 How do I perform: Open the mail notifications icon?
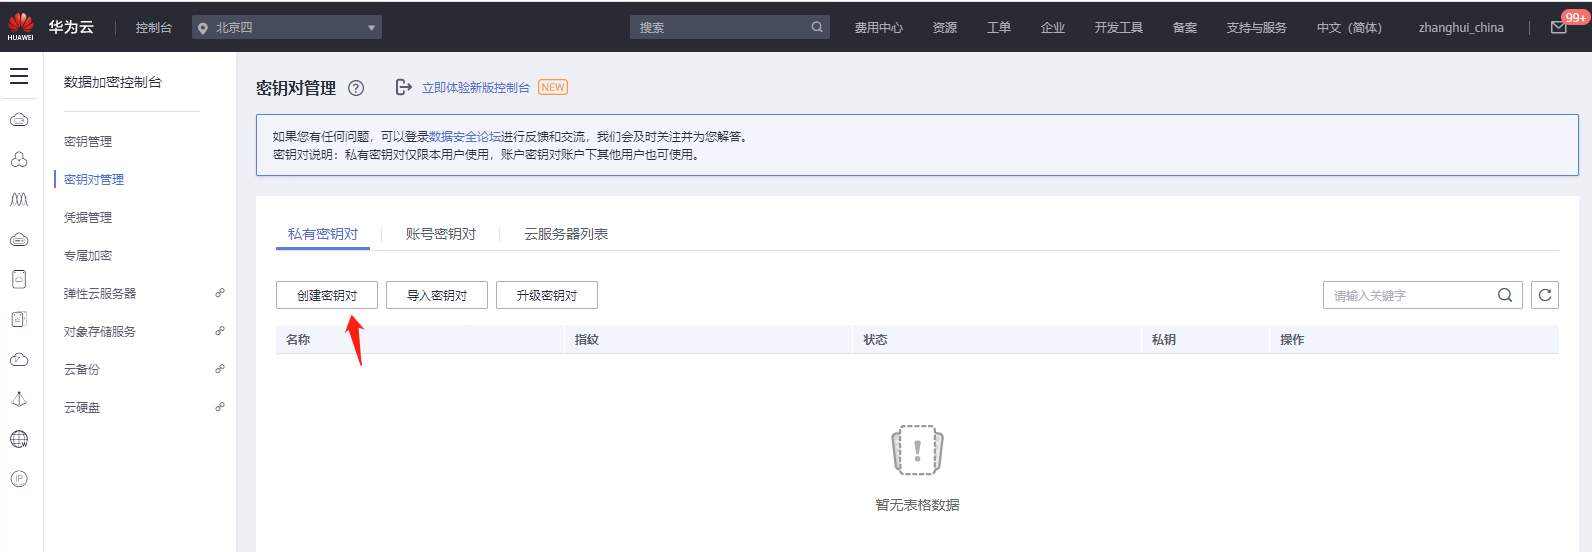1558,28
